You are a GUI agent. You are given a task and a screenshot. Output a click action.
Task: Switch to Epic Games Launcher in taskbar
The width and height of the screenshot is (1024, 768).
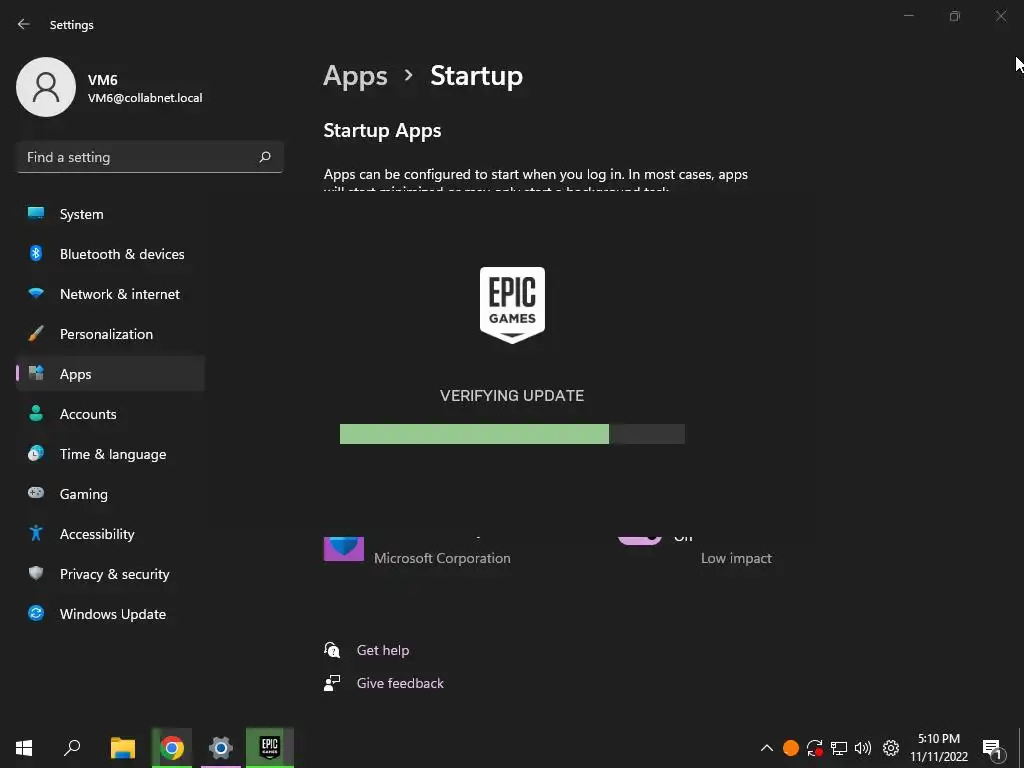pos(270,748)
